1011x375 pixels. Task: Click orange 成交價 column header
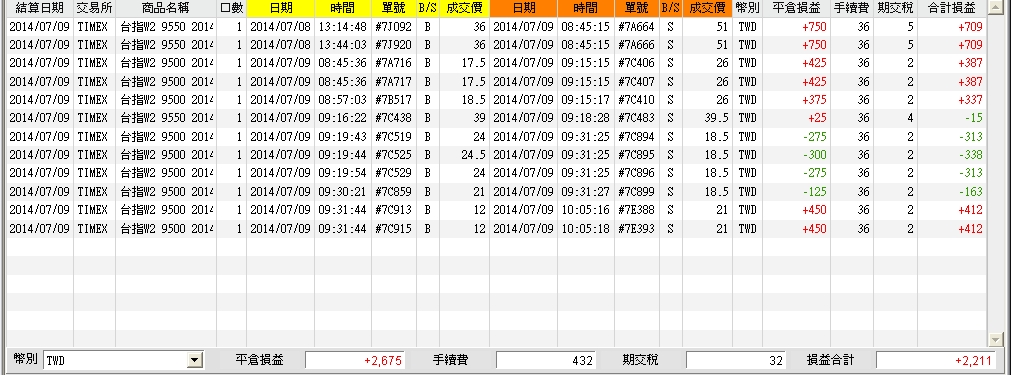(707, 8)
